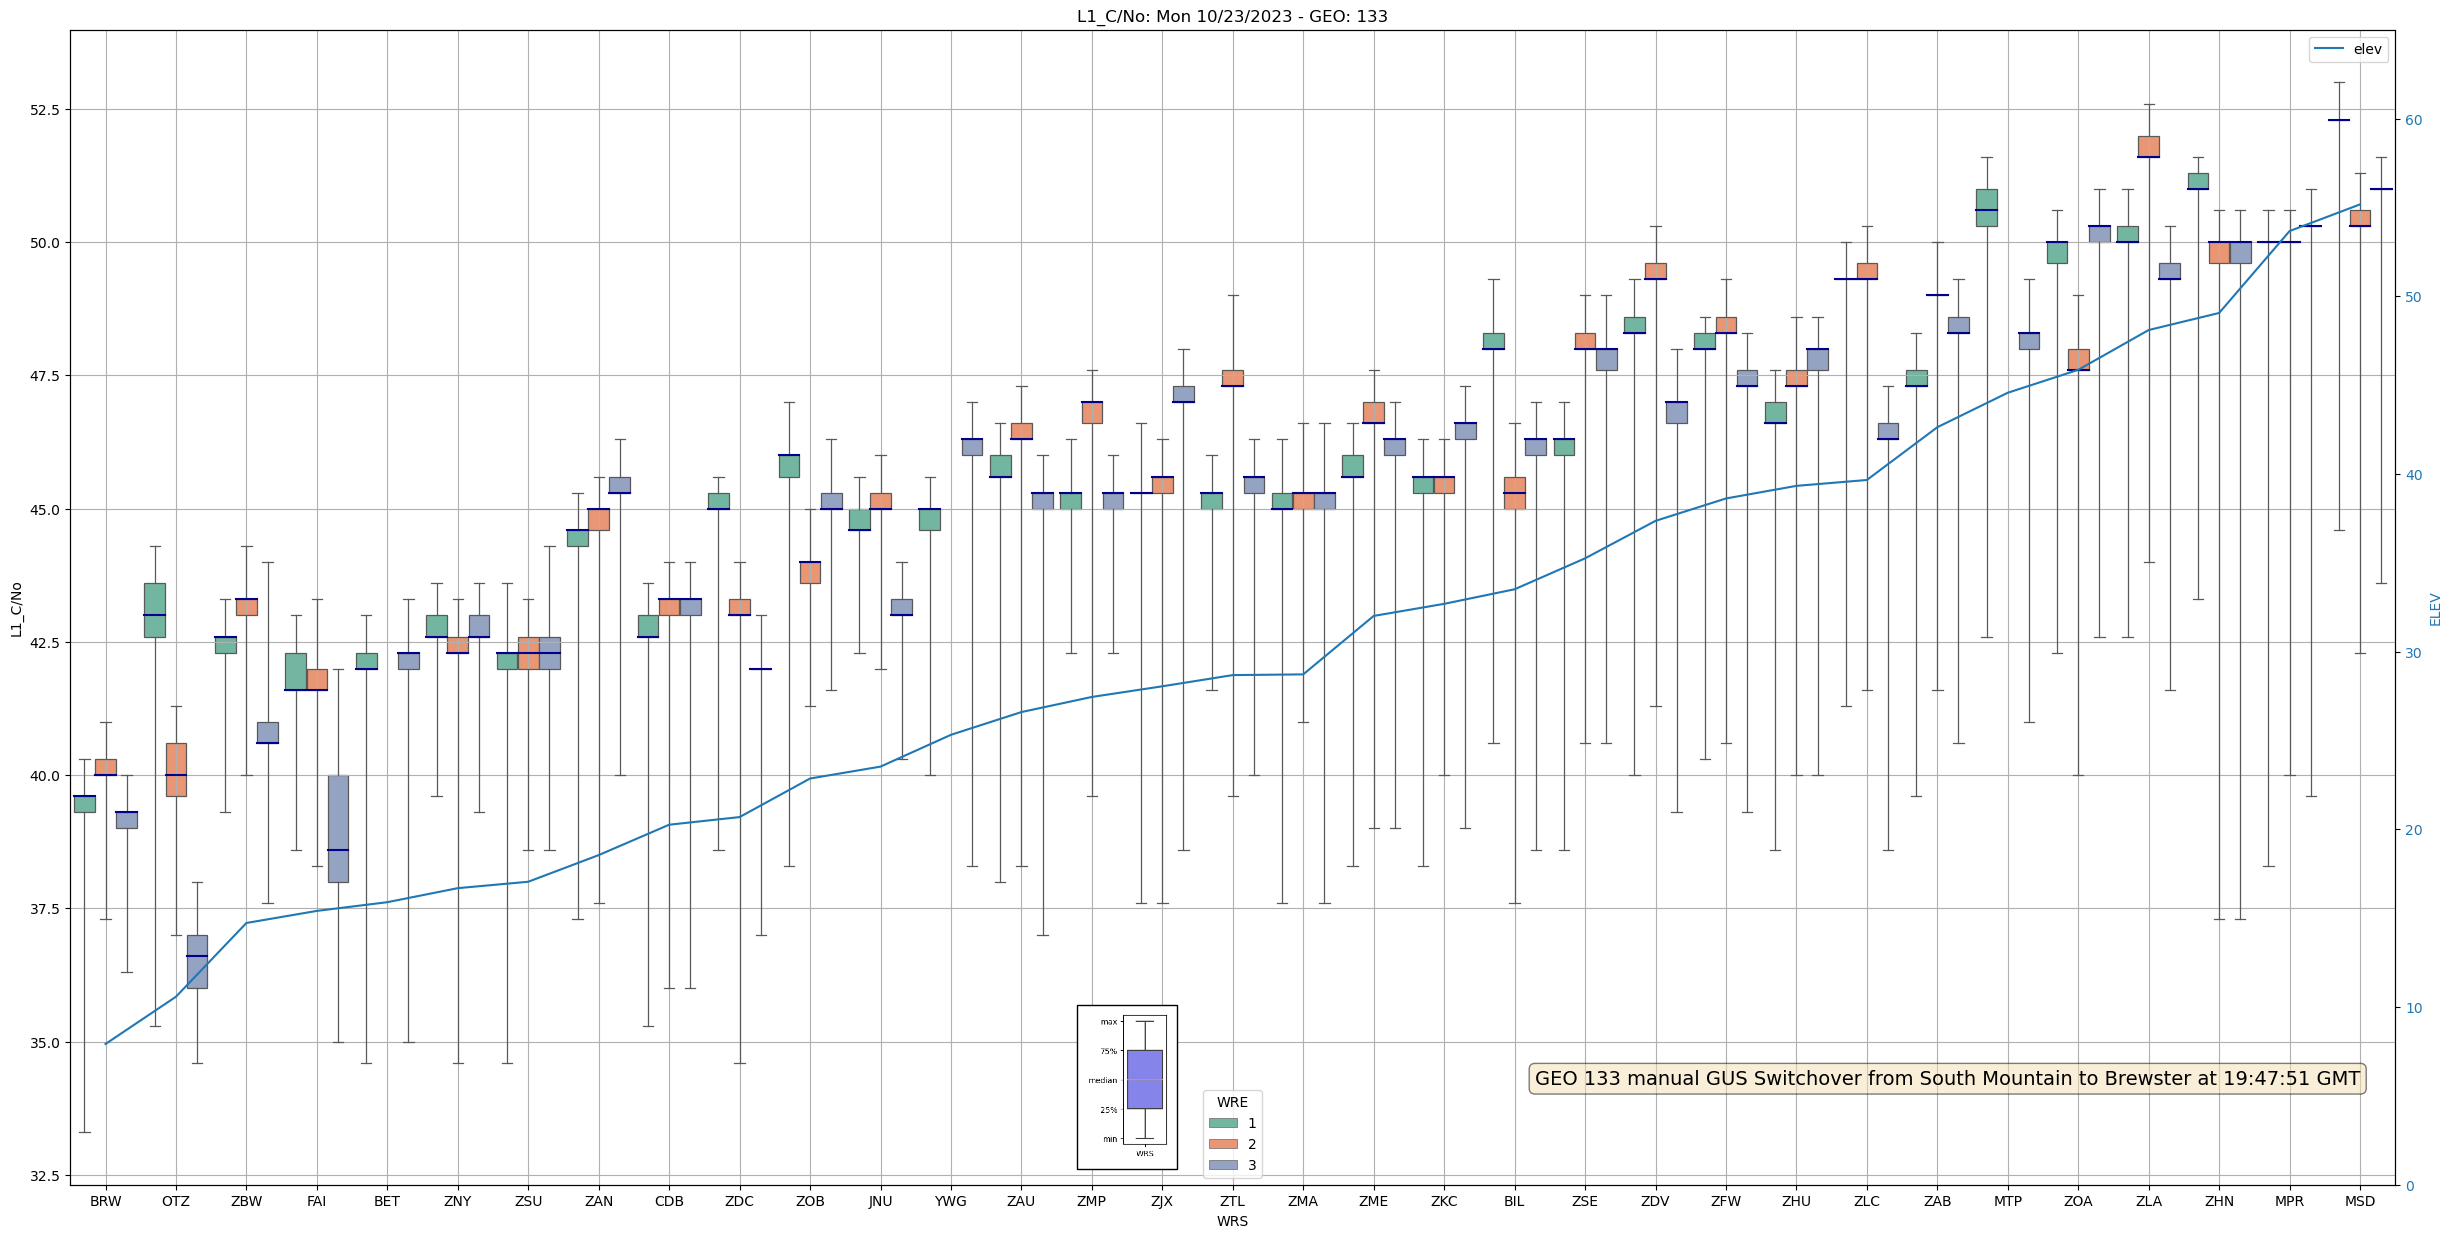Click the L1_C/No left axis label
The image size is (2452, 1238).
16,609
